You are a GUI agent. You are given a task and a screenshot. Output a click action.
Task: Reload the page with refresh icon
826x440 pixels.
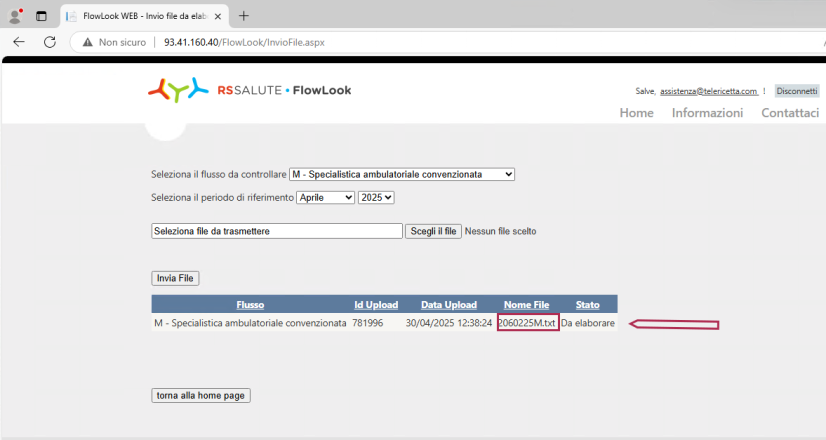[49, 42]
